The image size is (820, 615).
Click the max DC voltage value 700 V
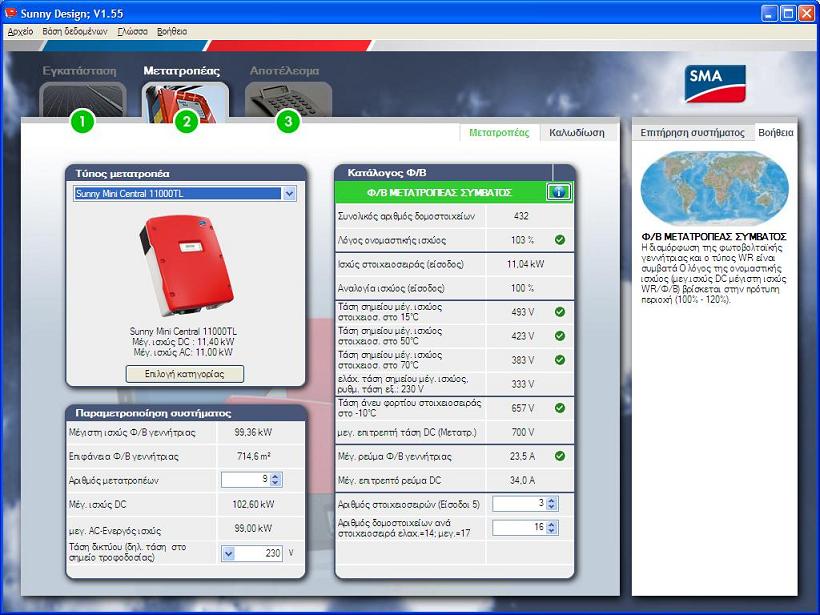[522, 432]
